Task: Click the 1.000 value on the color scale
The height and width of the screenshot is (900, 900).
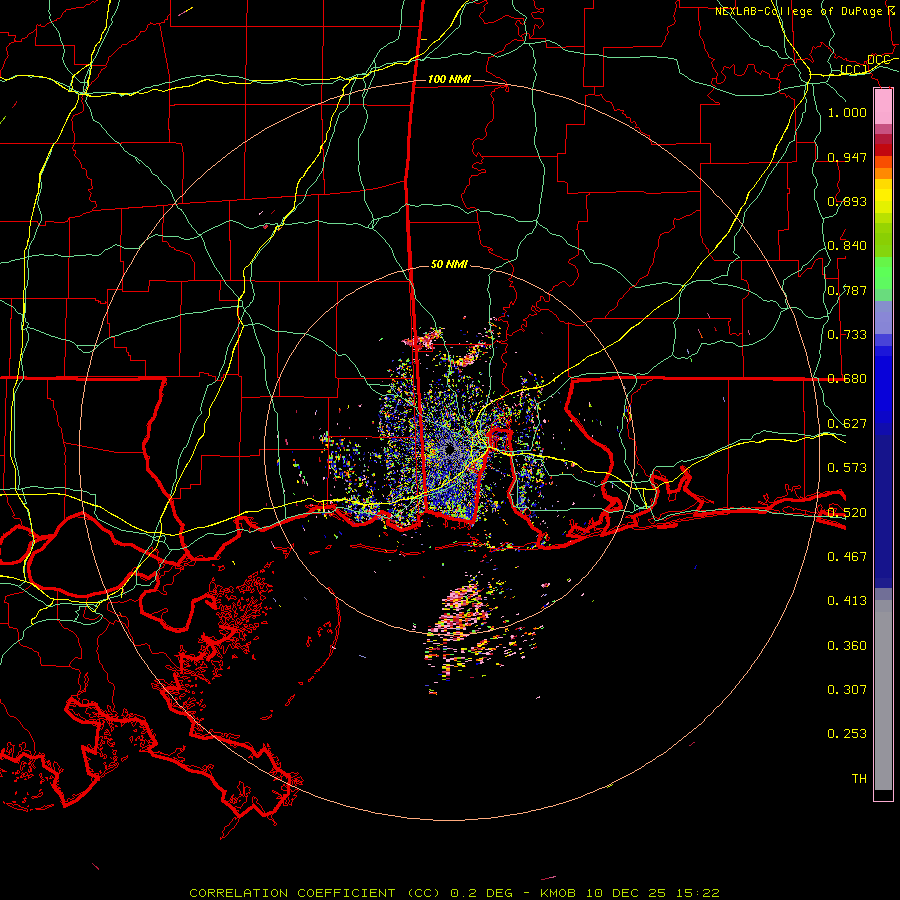Action: coord(847,112)
